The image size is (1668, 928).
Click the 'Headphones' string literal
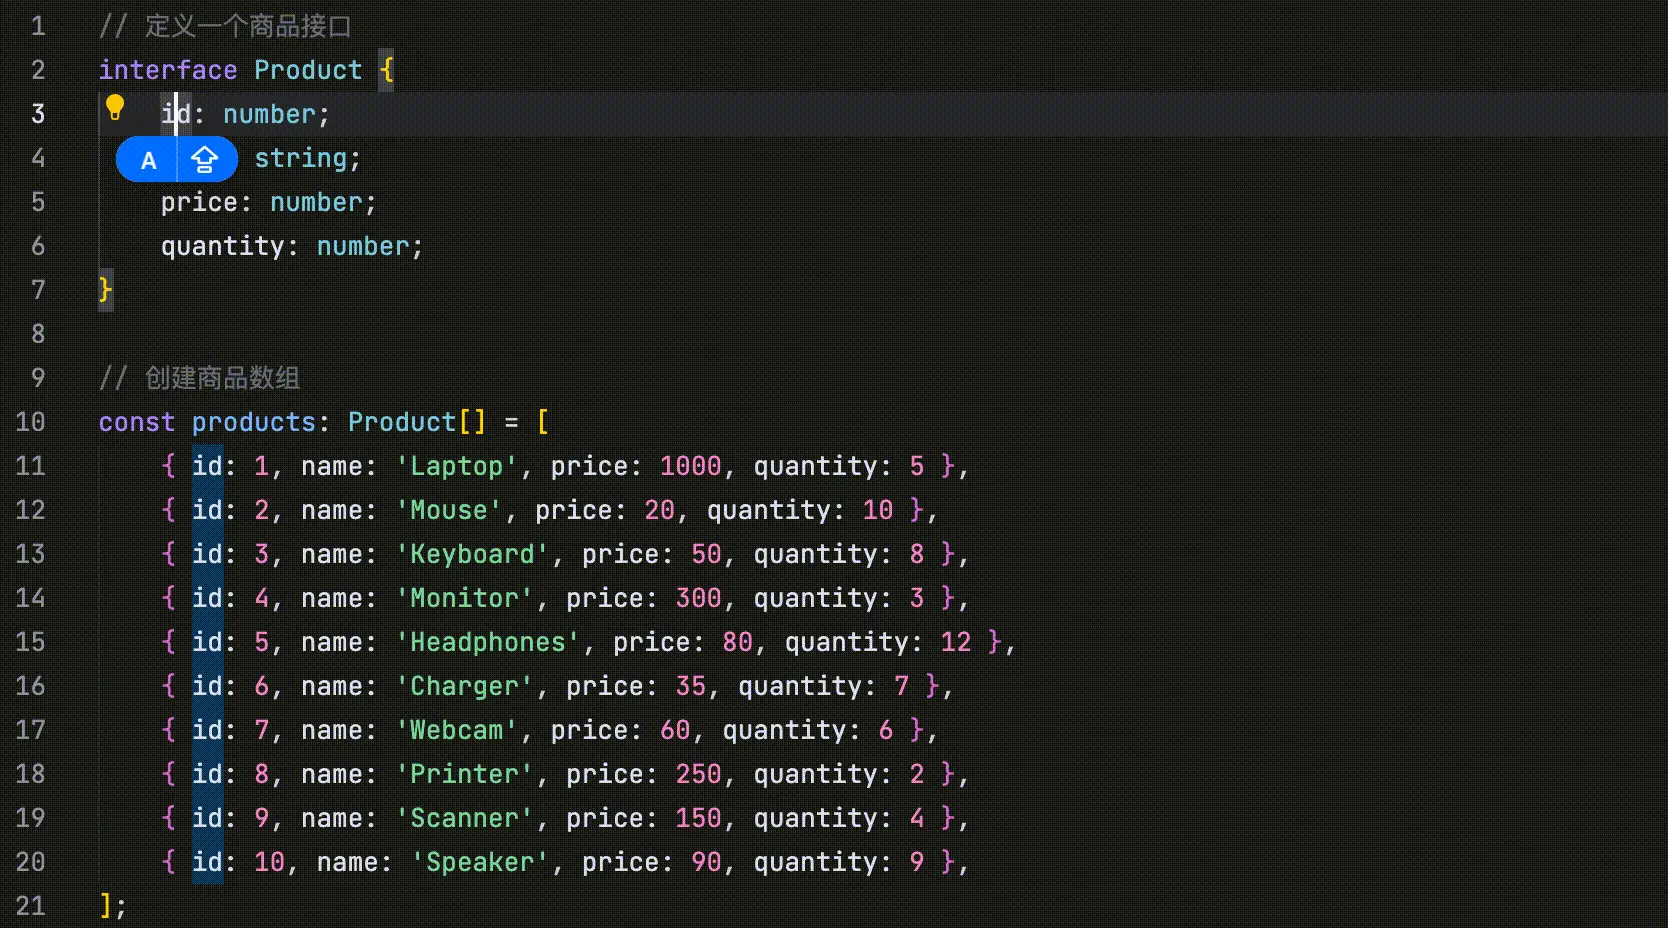pyautogui.click(x=487, y=642)
